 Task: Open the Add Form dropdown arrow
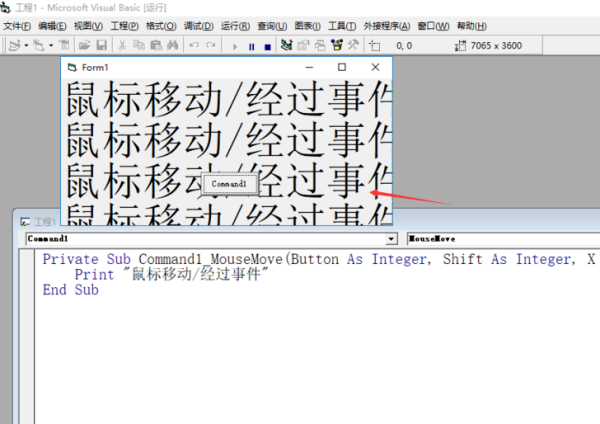(x=51, y=46)
